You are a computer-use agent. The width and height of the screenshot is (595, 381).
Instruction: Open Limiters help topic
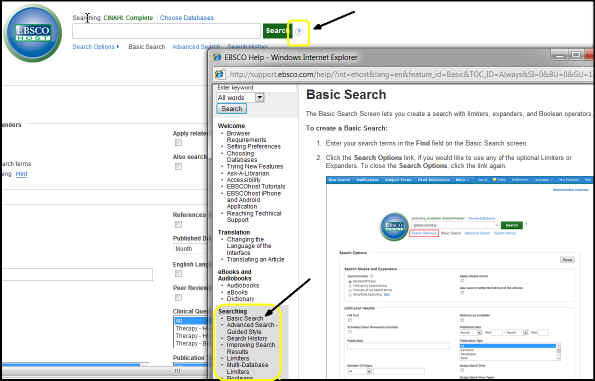pyautogui.click(x=238, y=358)
